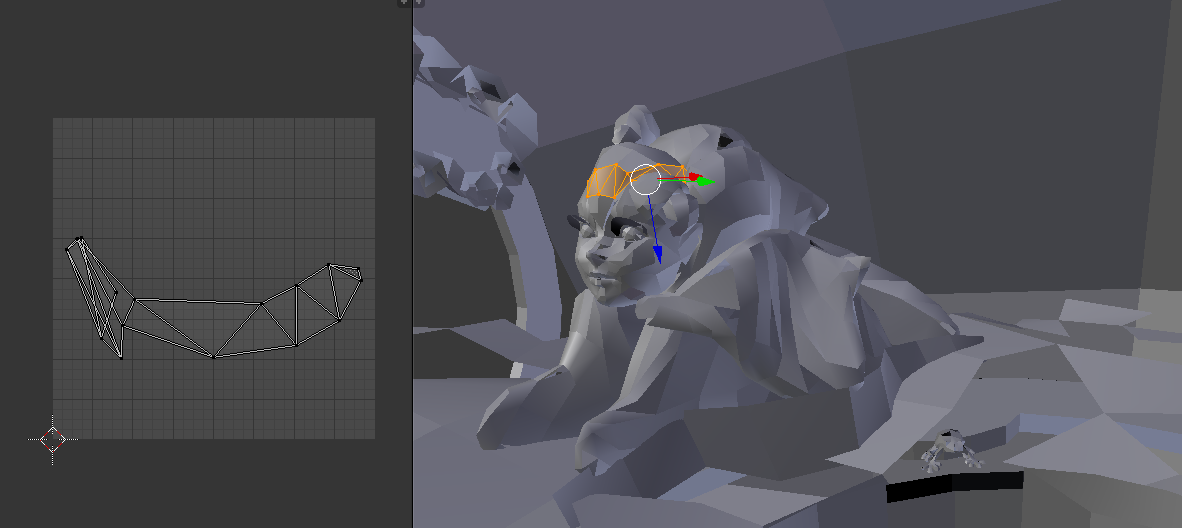Click the white circle at manipulator center
This screenshot has width=1182, height=528.
coord(645,179)
